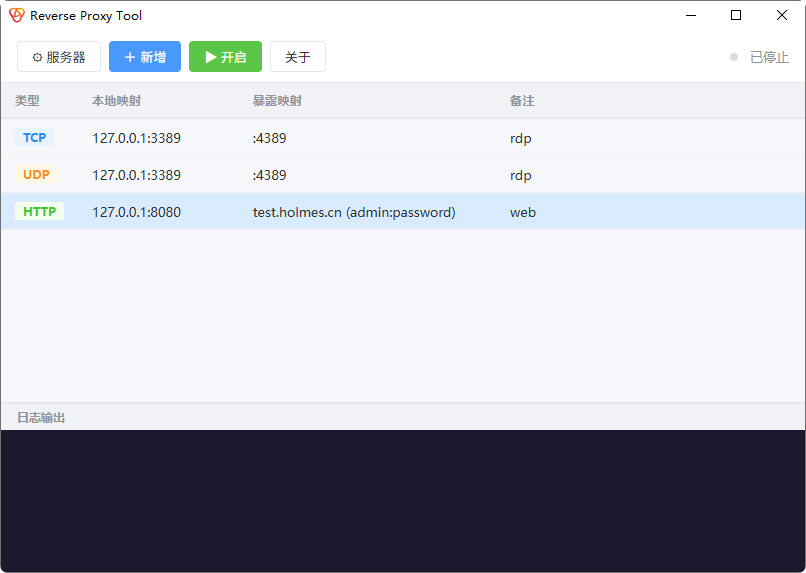Click the 本地映射 column header
Screen dimensions: 806x573
click(117, 101)
